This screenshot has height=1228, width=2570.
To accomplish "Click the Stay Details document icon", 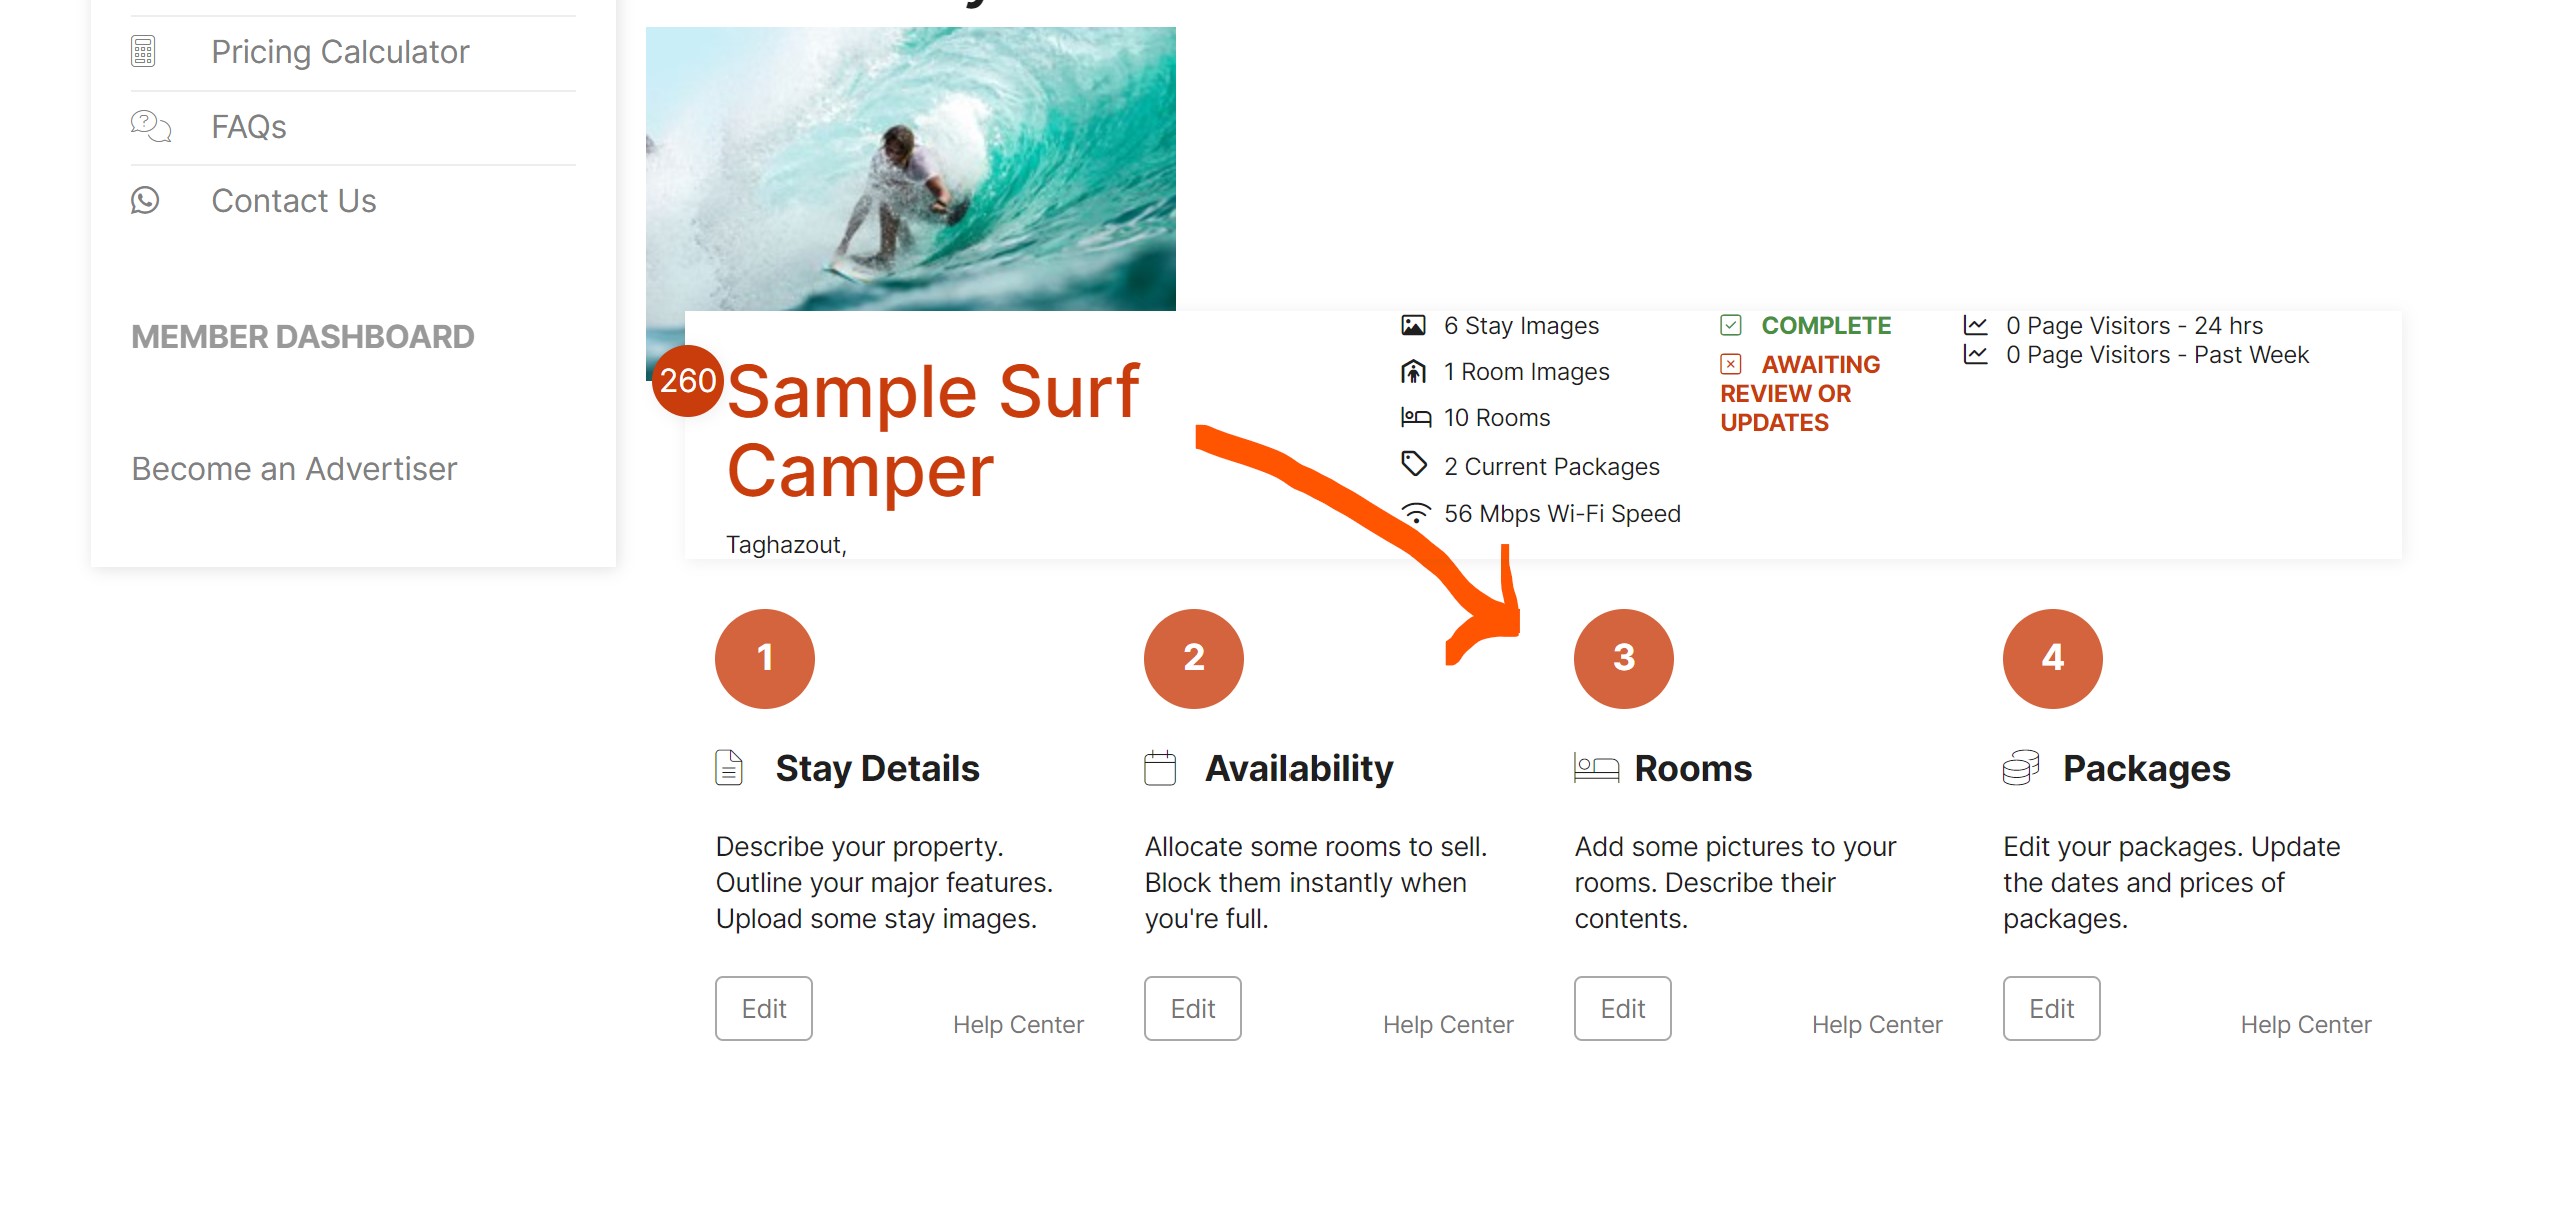I will (x=729, y=768).
